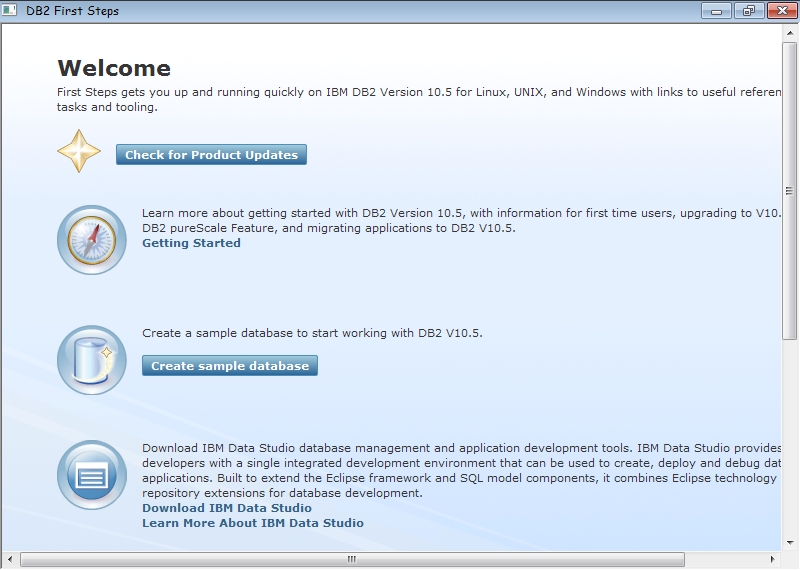
Task: Open Learn More About IBM Data Studio link
Action: 253,523
